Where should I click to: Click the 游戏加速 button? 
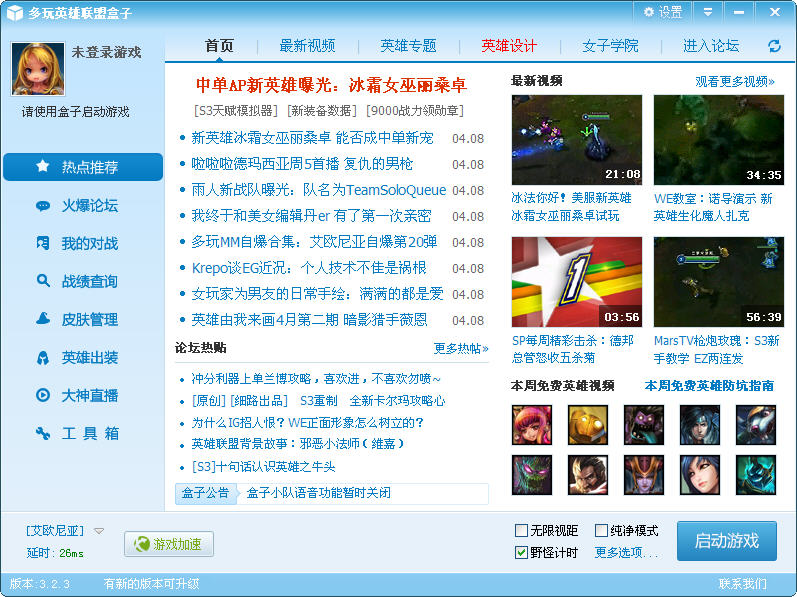[169, 544]
